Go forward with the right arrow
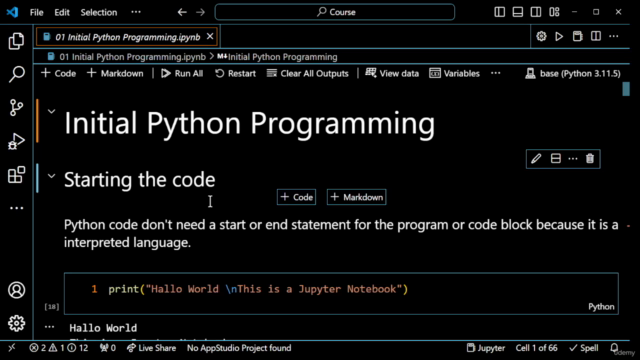Image resolution: width=640 pixels, height=360 pixels. click(200, 12)
